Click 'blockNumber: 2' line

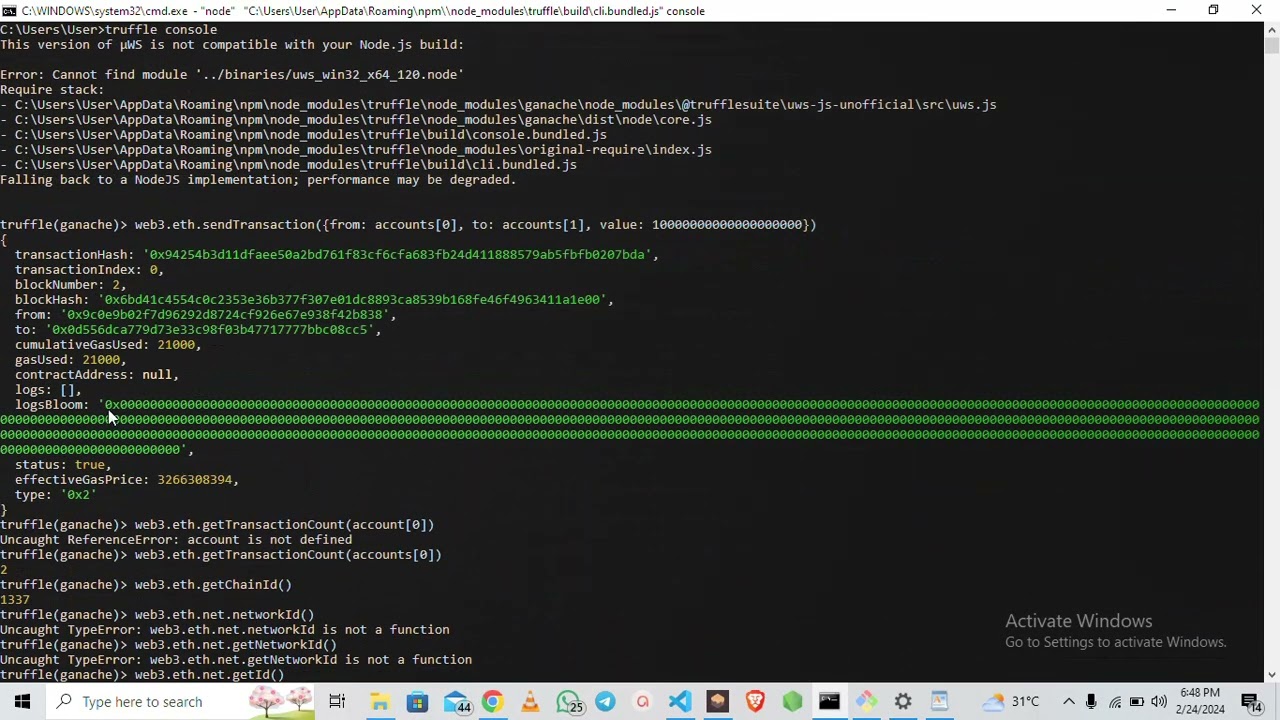click(70, 285)
